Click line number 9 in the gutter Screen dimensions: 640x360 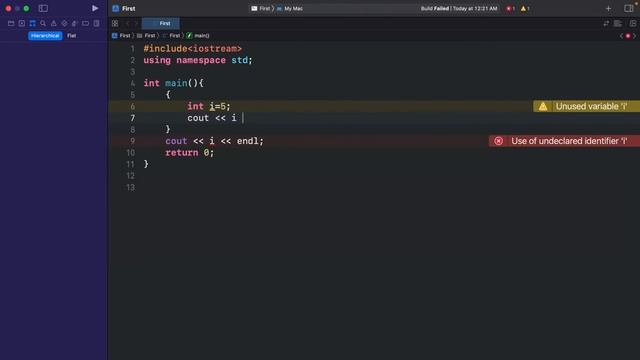coord(132,141)
